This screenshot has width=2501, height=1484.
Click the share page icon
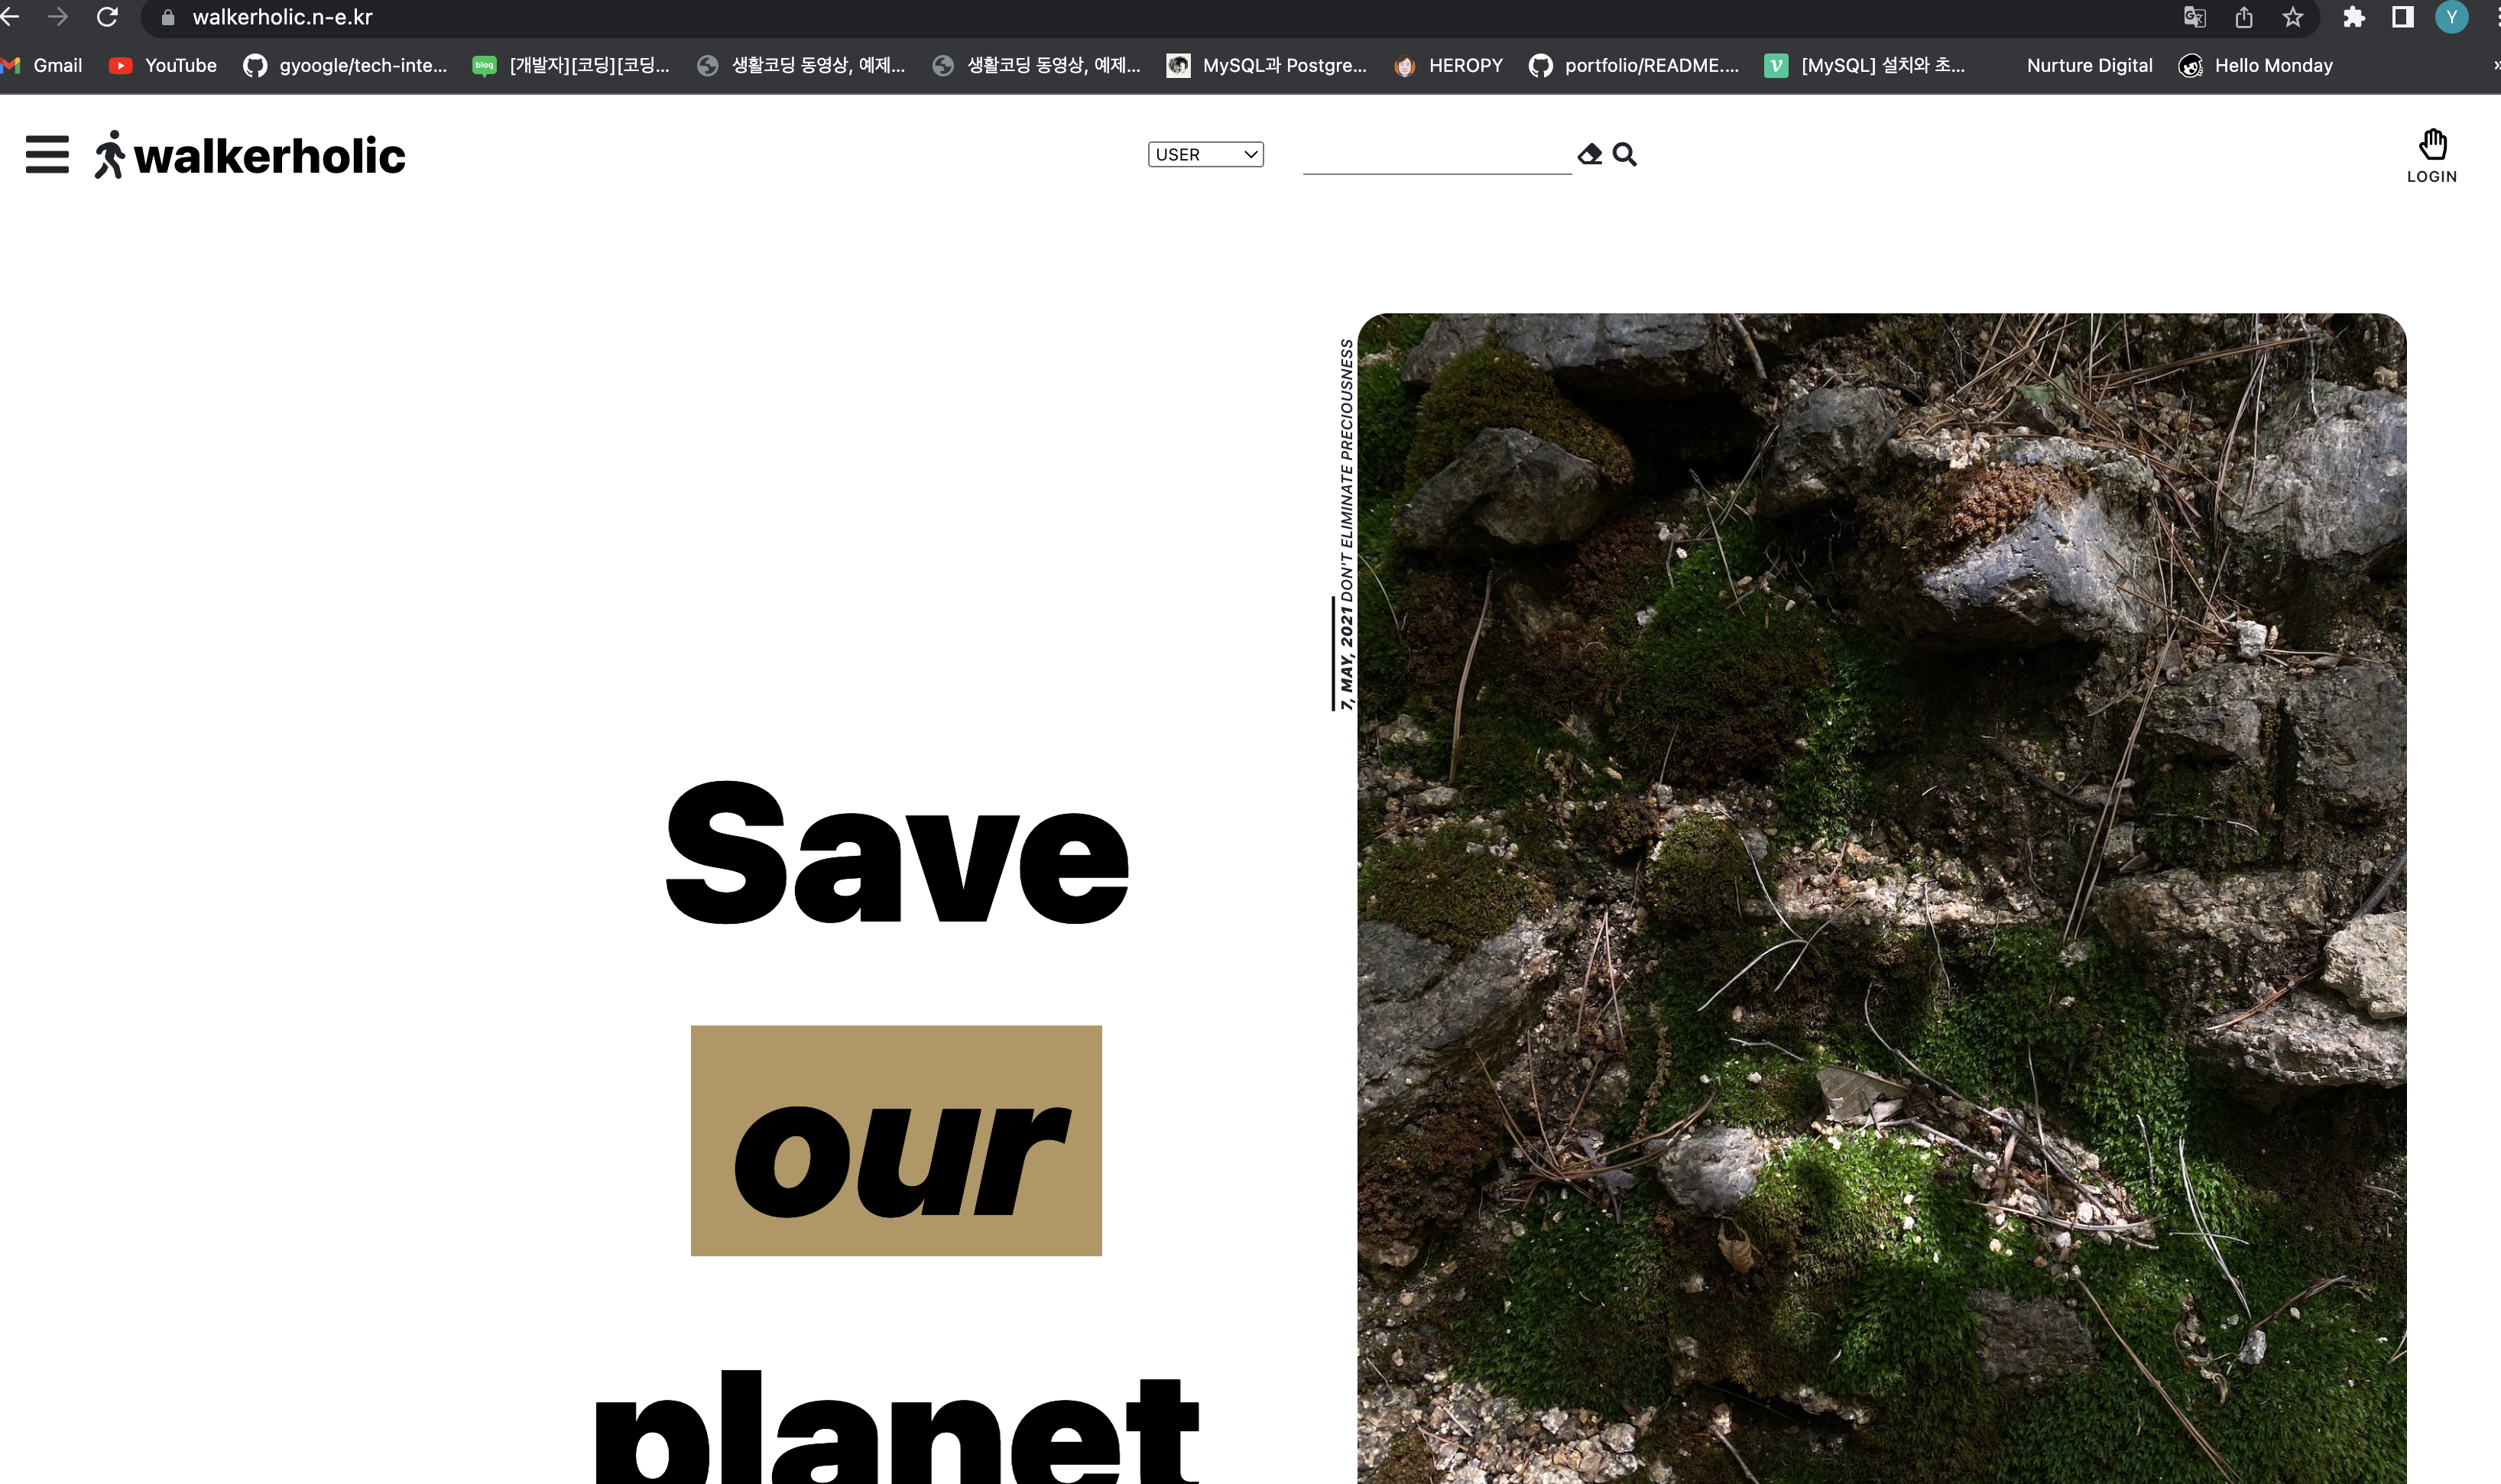click(x=2244, y=17)
